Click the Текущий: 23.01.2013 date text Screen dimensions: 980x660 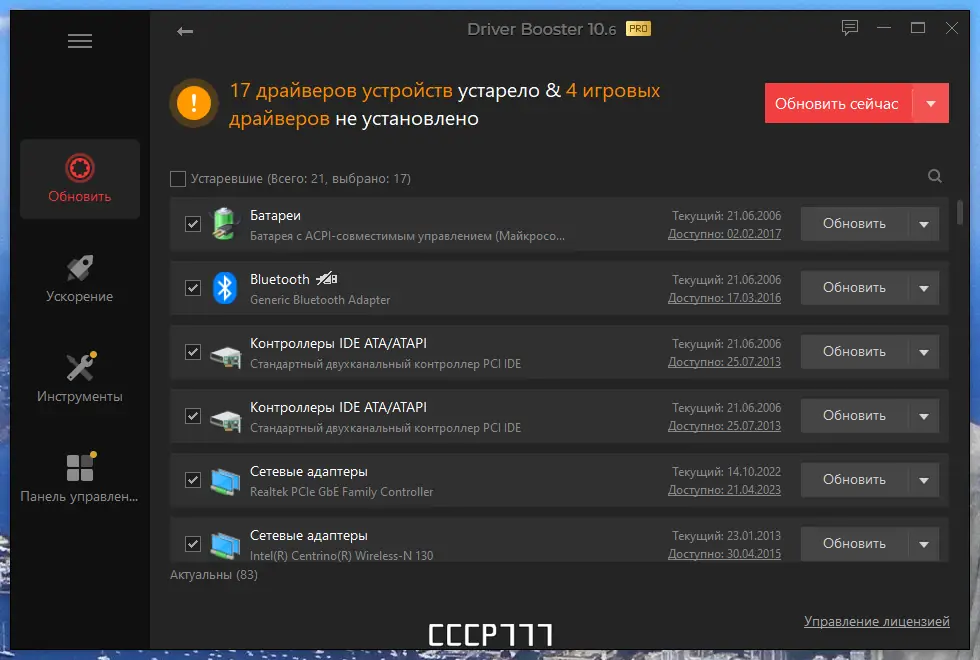(x=726, y=536)
